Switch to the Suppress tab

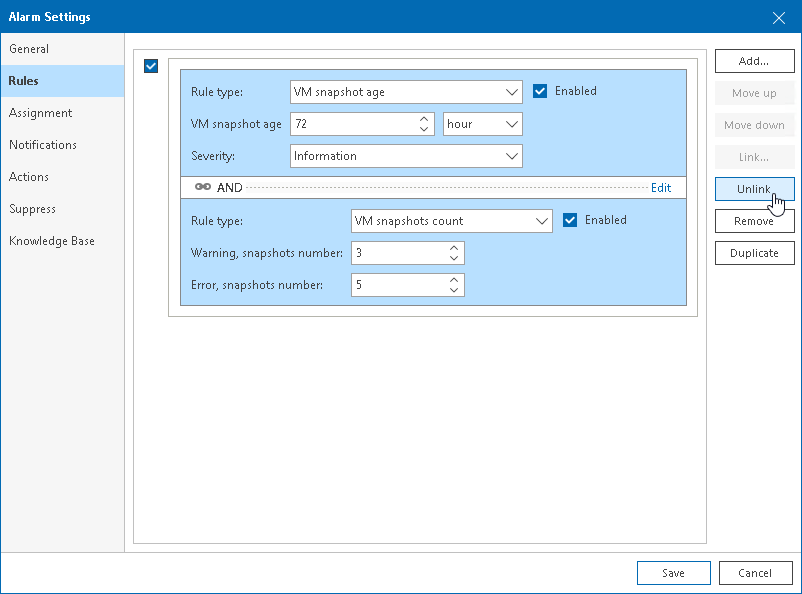[x=62, y=209]
